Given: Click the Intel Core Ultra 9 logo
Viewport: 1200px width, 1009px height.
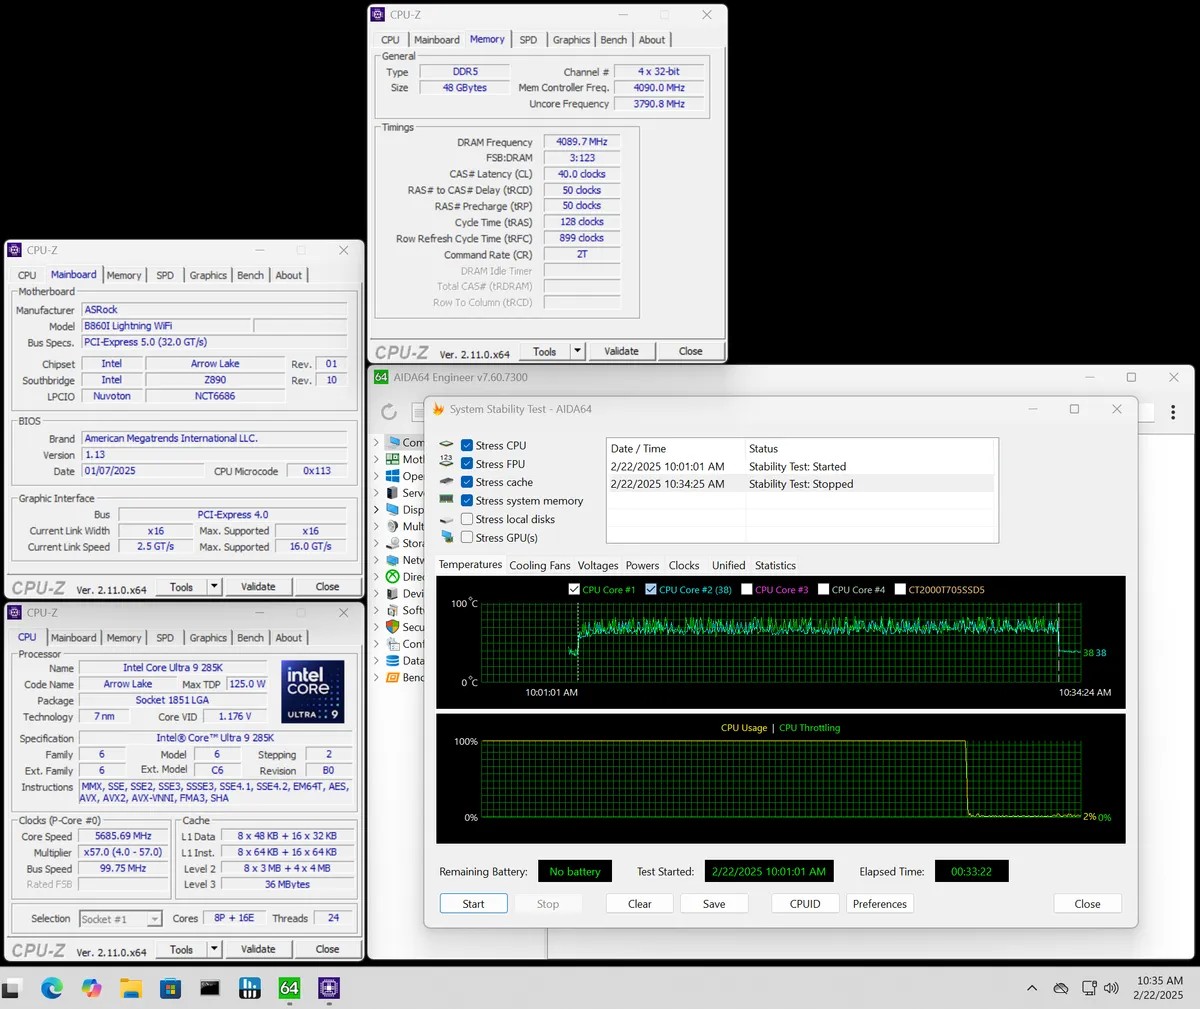Looking at the screenshot, I should 312,691.
